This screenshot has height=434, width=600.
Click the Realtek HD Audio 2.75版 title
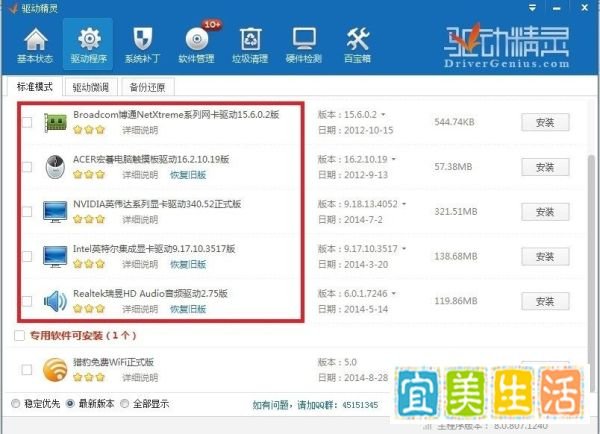coord(150,294)
